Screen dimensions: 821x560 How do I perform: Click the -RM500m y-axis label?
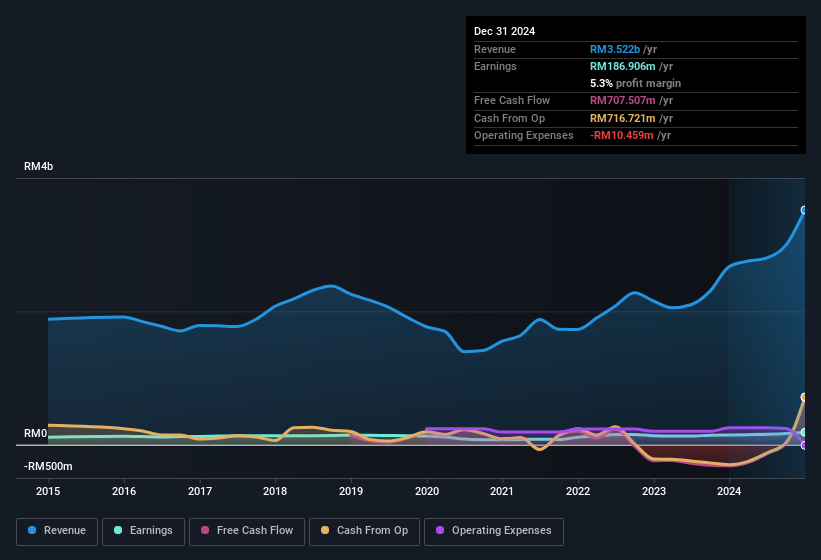point(48,466)
